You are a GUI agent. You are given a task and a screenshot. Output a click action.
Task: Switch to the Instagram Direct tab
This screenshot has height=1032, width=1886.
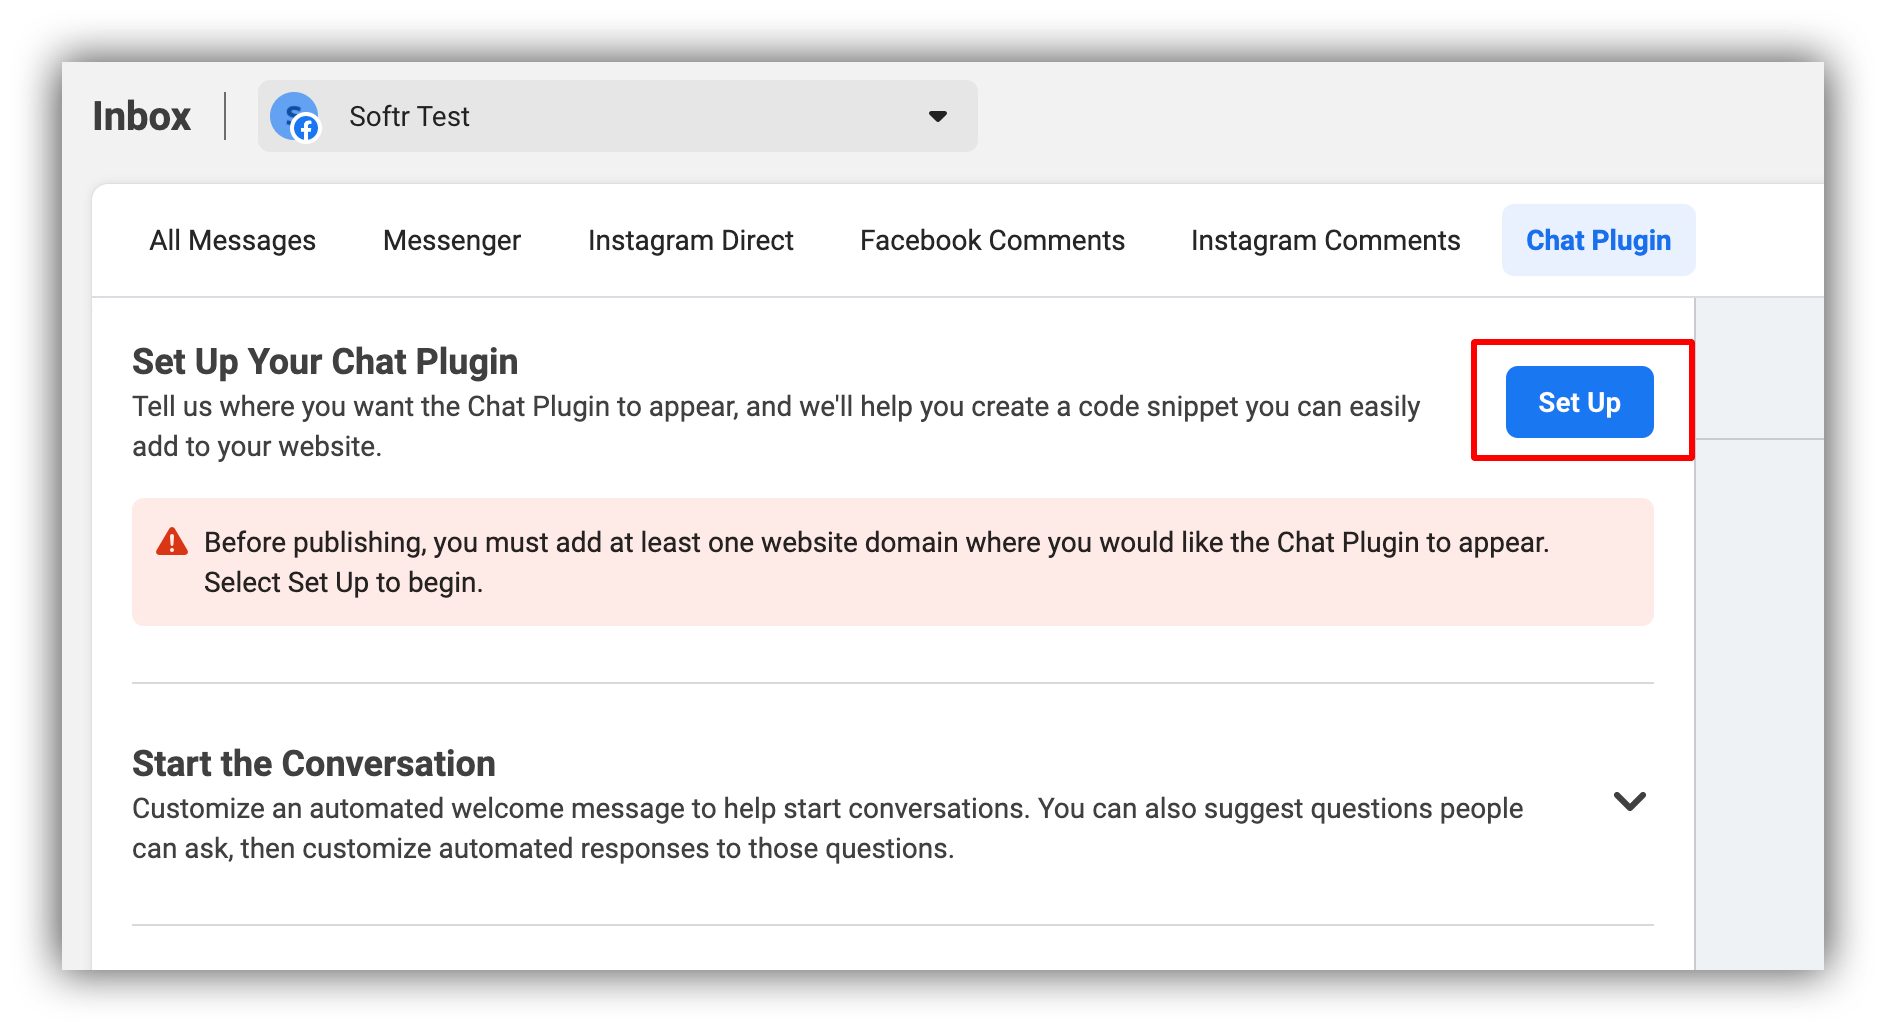(x=691, y=240)
